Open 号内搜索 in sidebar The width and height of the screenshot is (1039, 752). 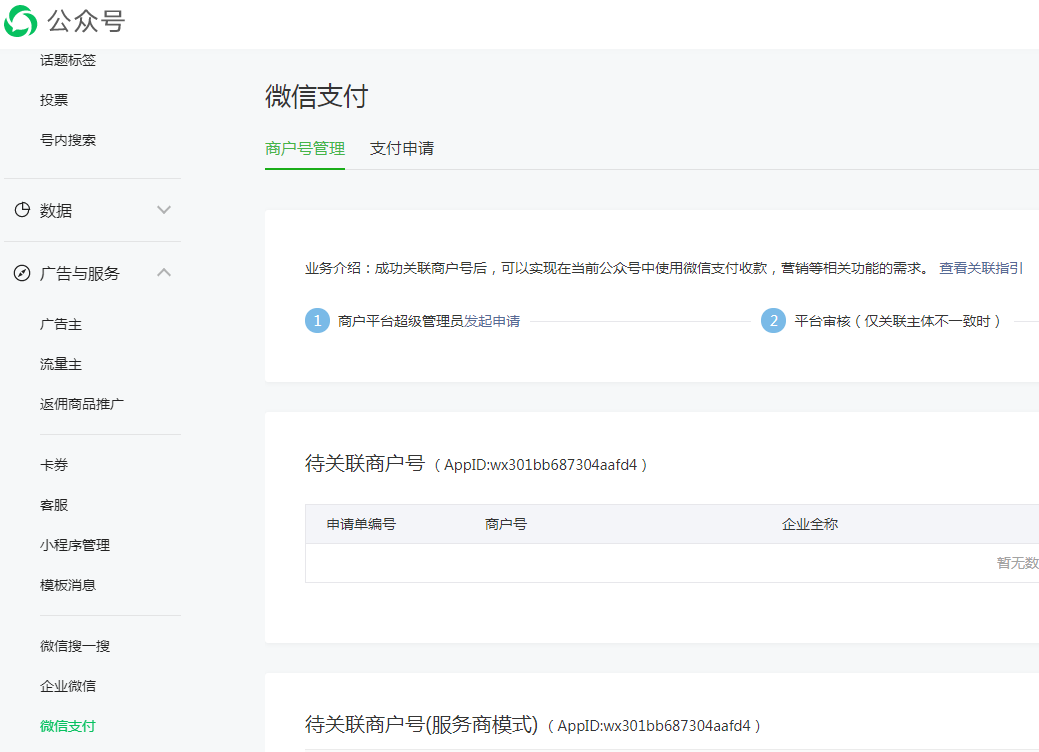click(68, 140)
